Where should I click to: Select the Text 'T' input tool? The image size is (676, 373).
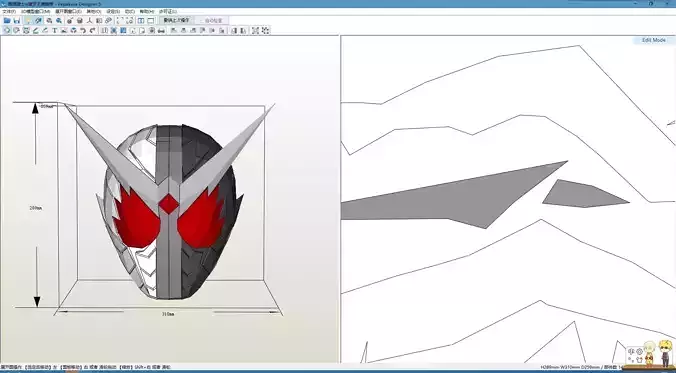point(55,30)
